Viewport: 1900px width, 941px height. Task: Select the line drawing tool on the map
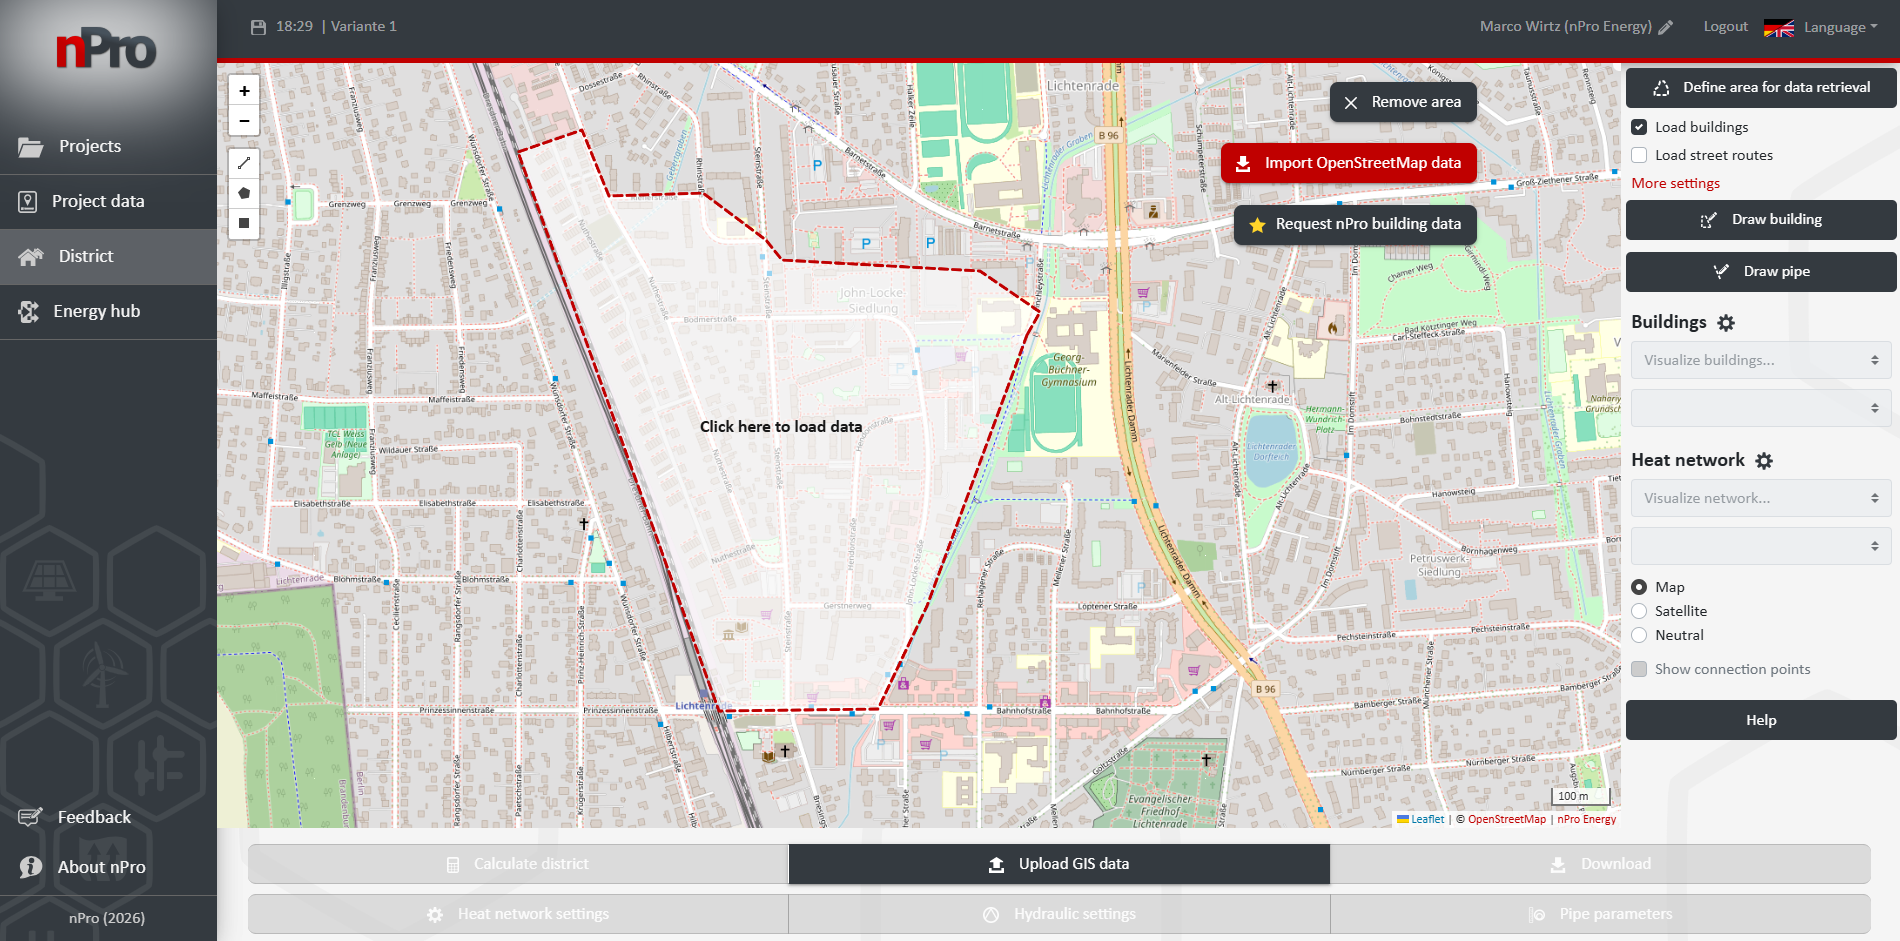tap(244, 162)
